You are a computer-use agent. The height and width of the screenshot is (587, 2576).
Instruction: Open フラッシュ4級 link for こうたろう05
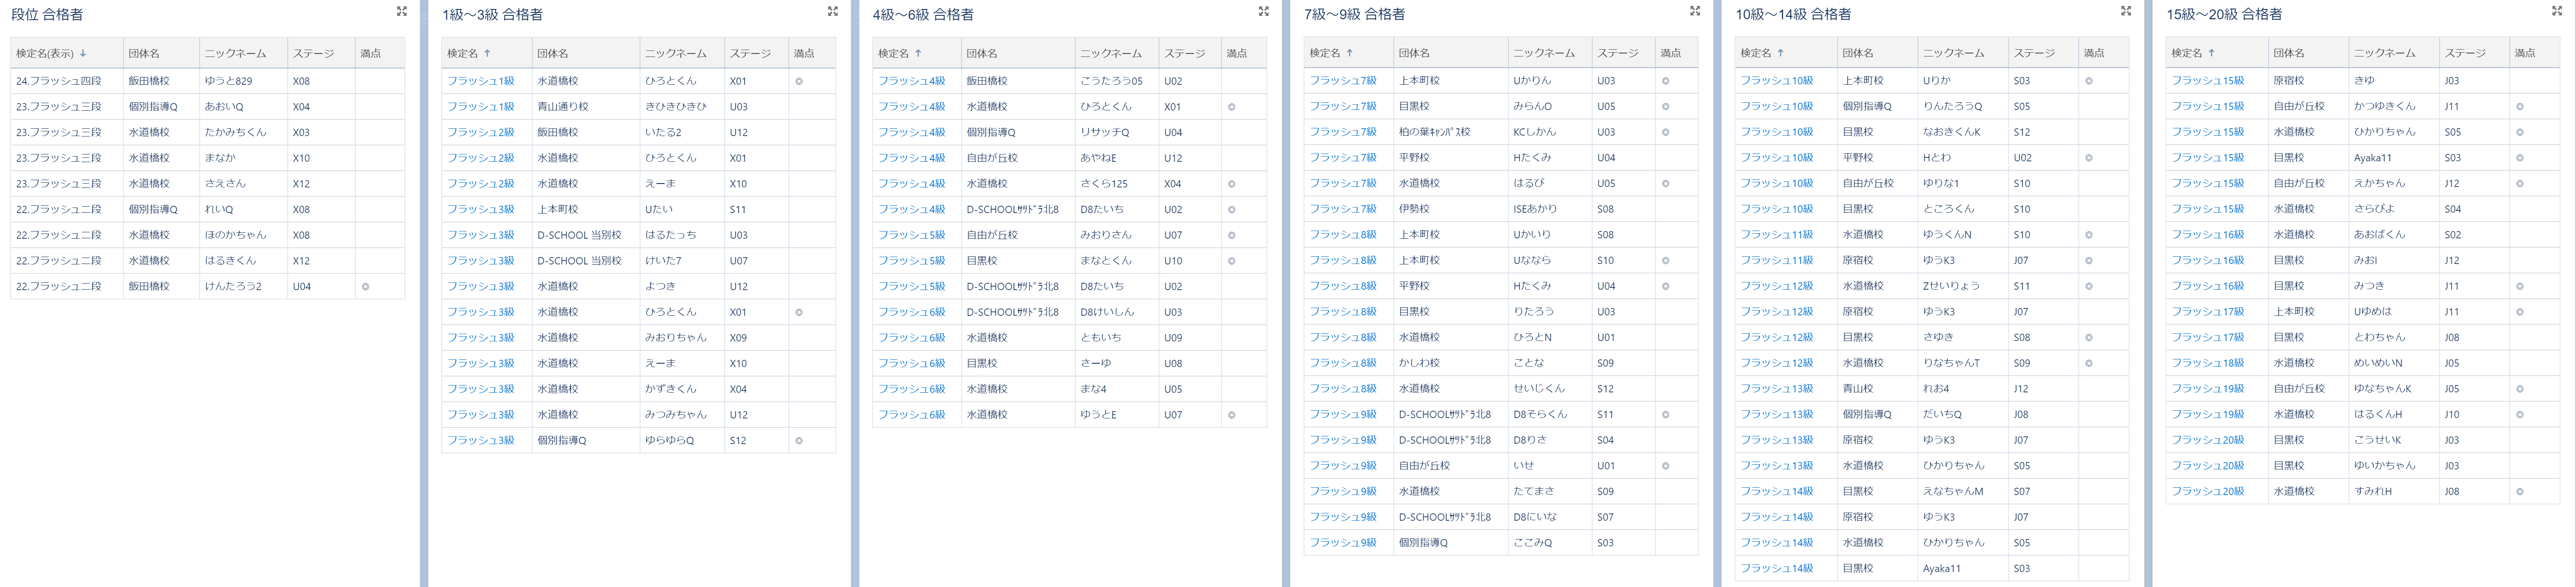911,81
